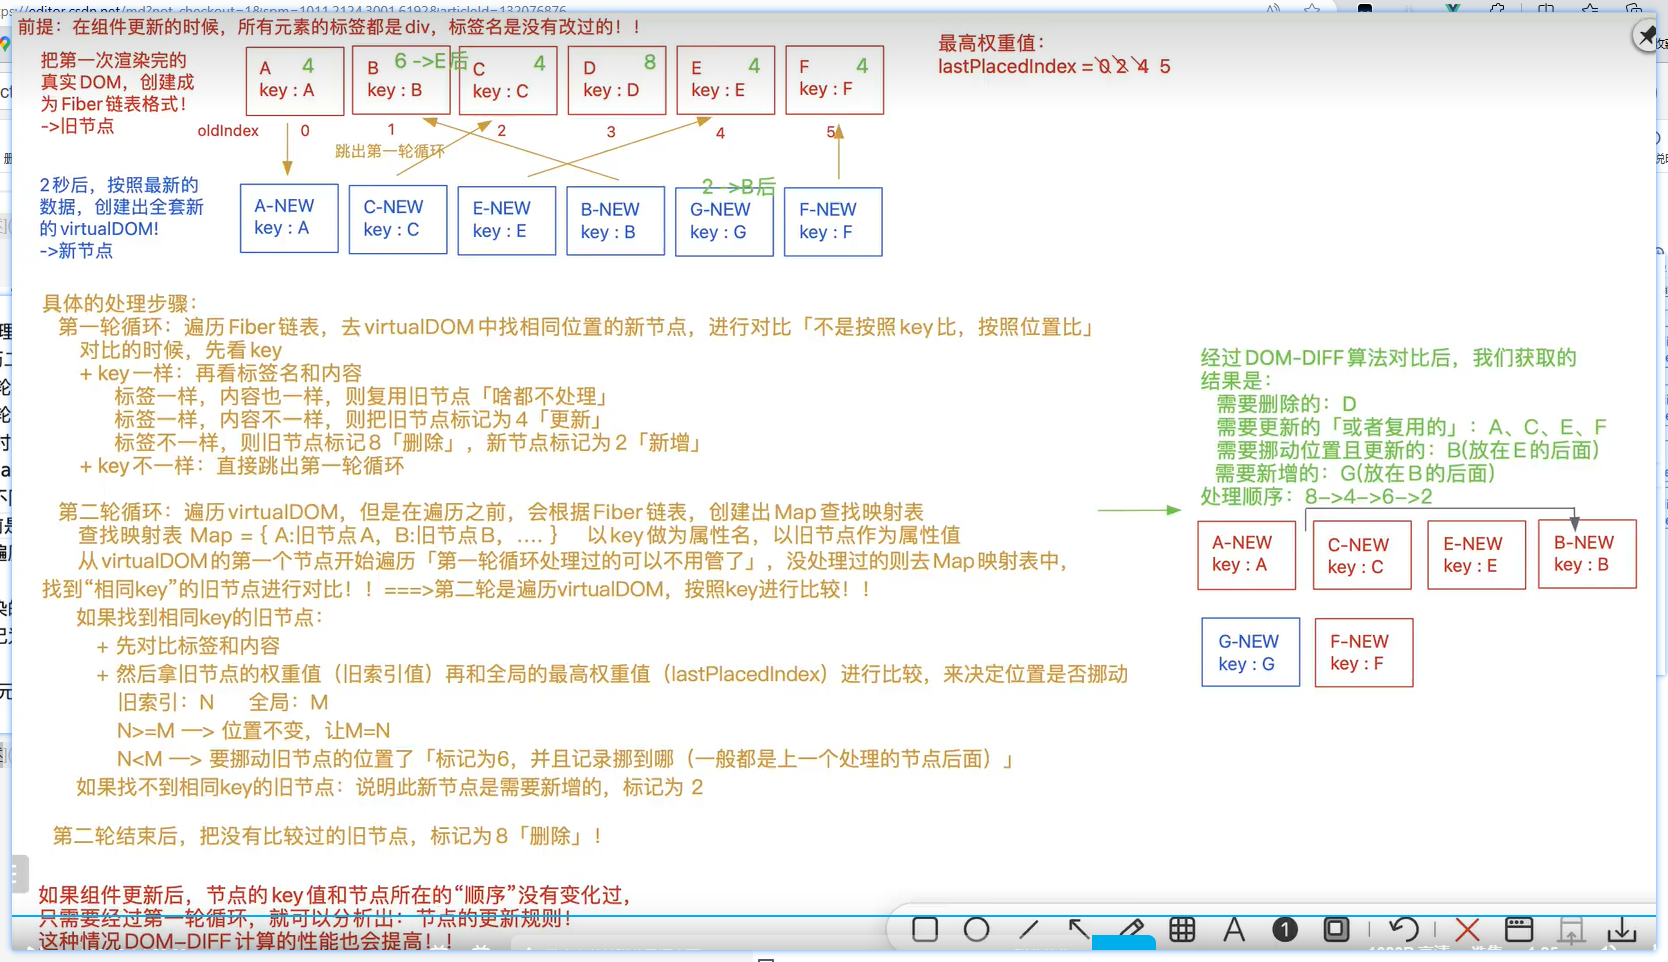The height and width of the screenshot is (962, 1668).
Task: Click the '需要删除的: D' line
Action: (1286, 404)
